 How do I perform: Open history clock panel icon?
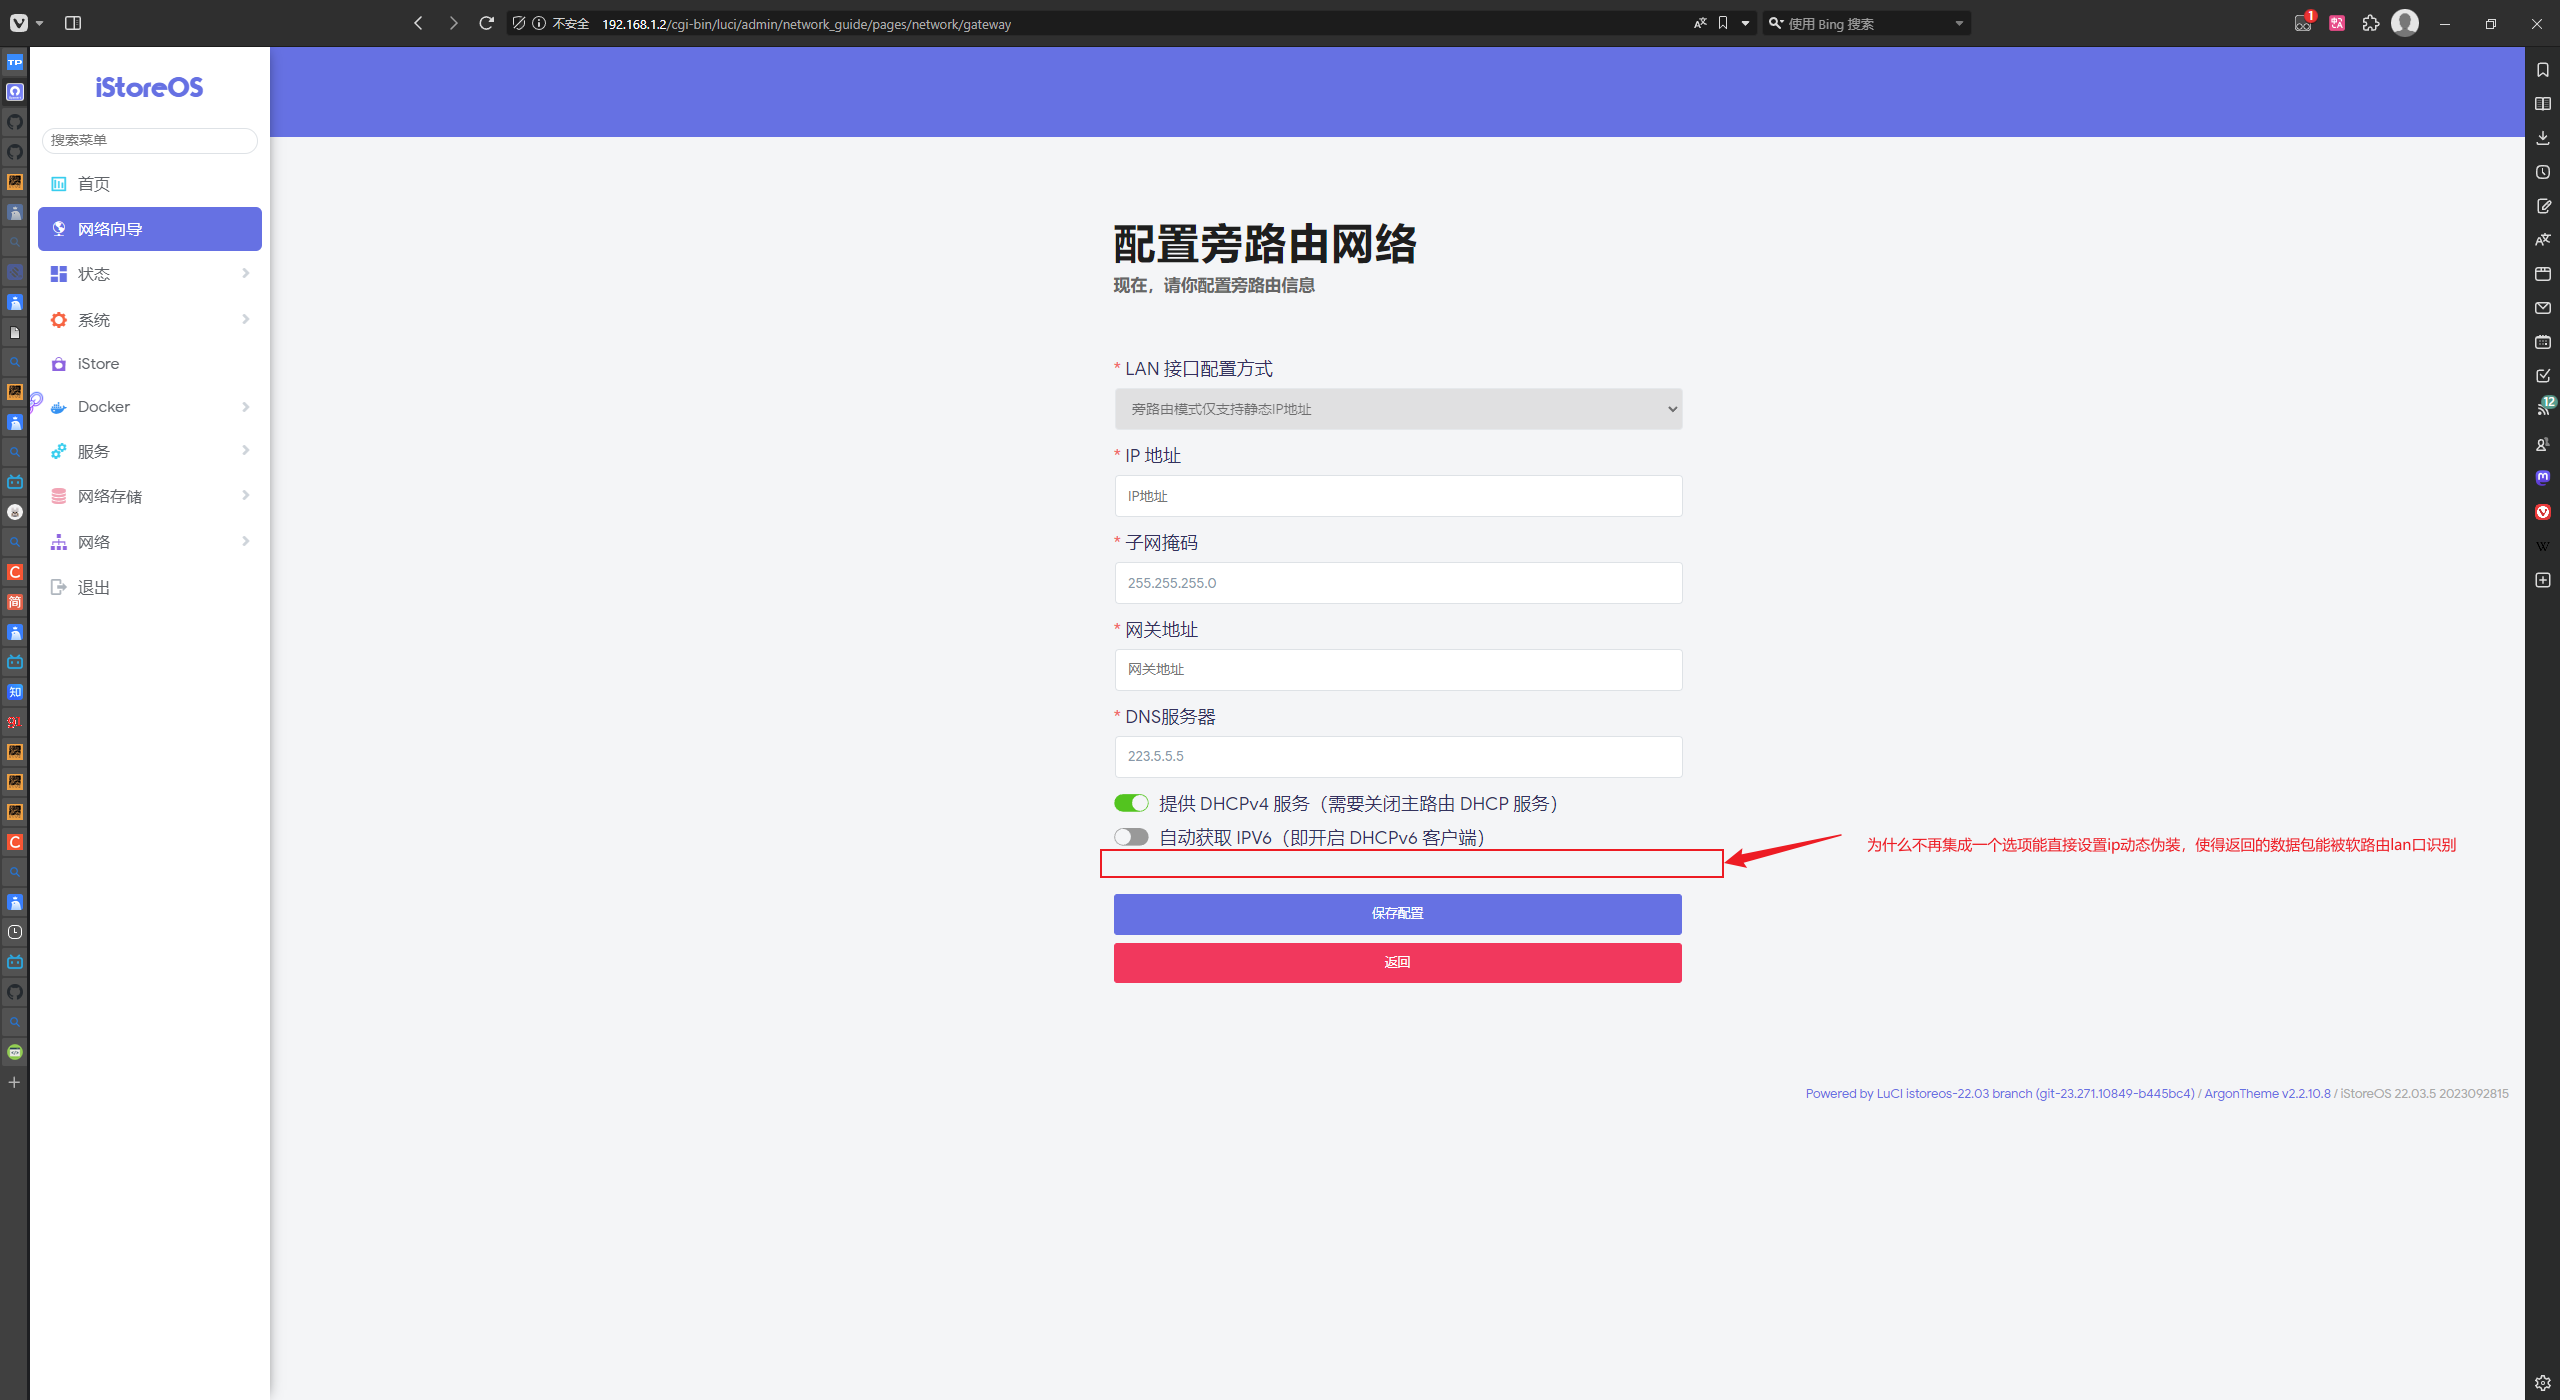coord(2542,172)
